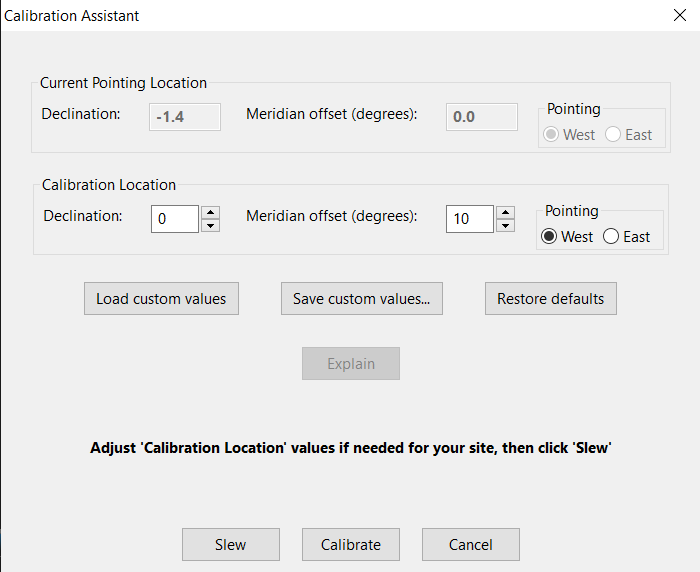The height and width of the screenshot is (572, 700).
Task: Start the Slew to calibration location
Action: pyautogui.click(x=231, y=544)
